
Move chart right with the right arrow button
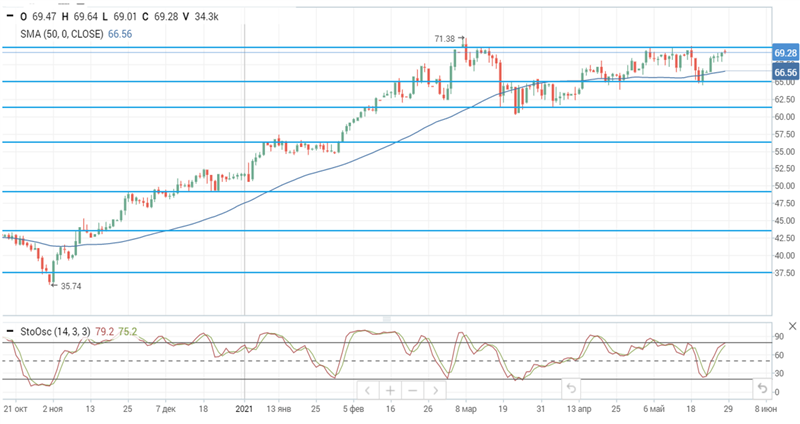point(435,391)
